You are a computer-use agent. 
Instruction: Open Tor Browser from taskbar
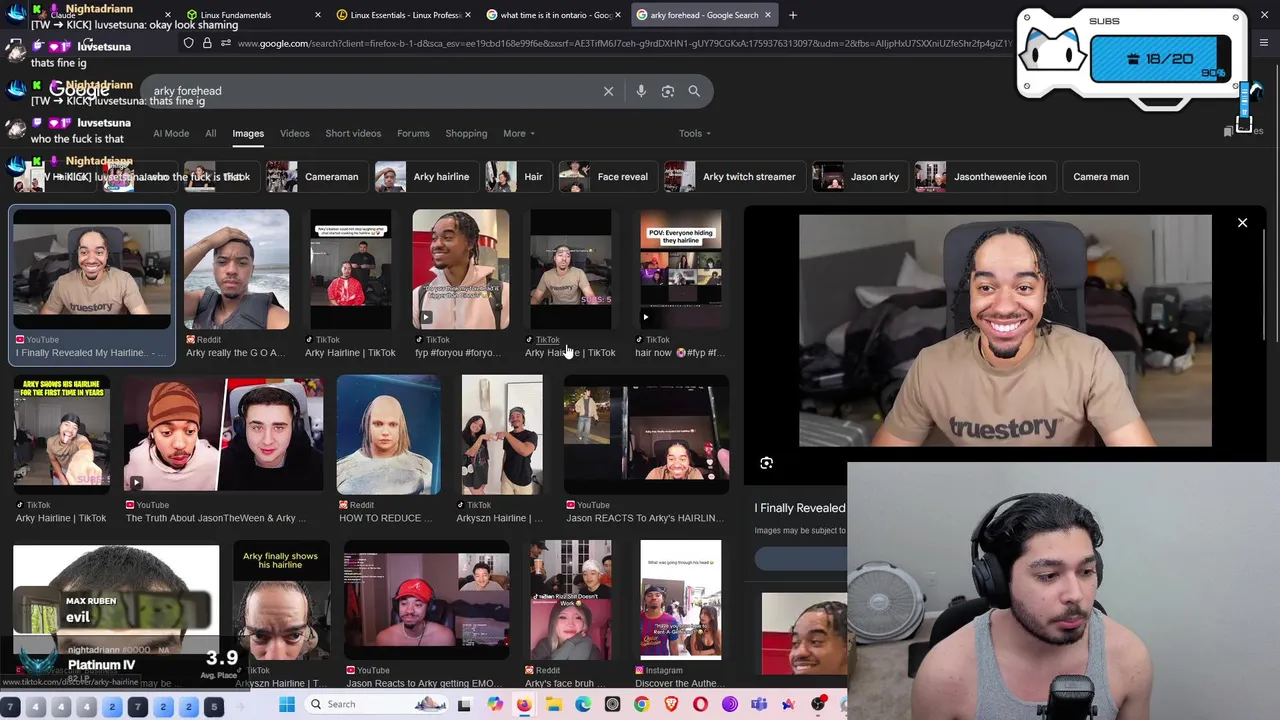click(x=730, y=704)
